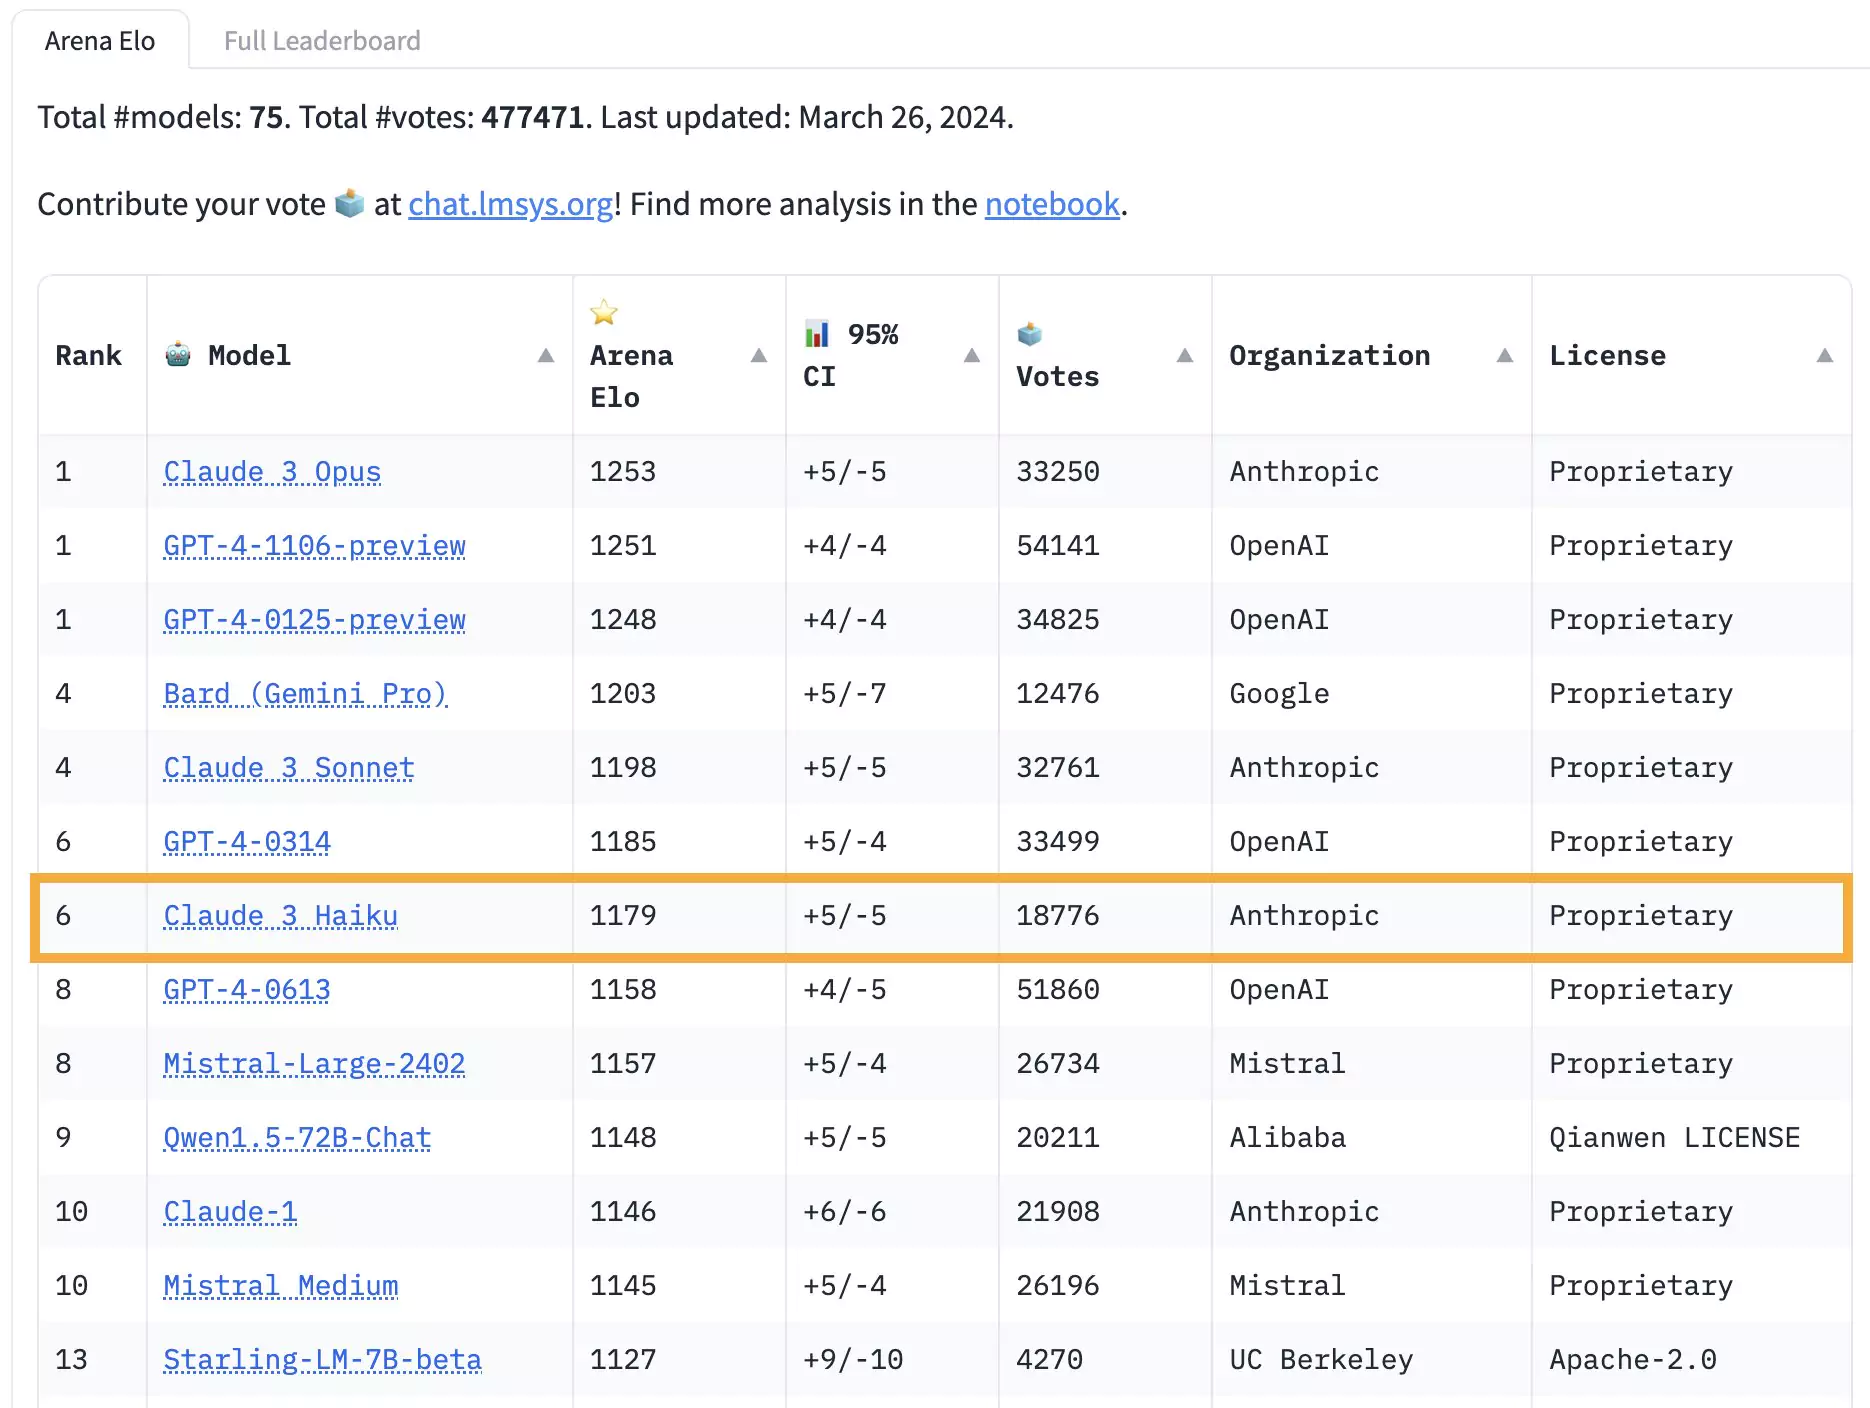Screen dimensions: 1870x1408
Task: Click the Claude 3 Sonnet link
Action: [288, 767]
